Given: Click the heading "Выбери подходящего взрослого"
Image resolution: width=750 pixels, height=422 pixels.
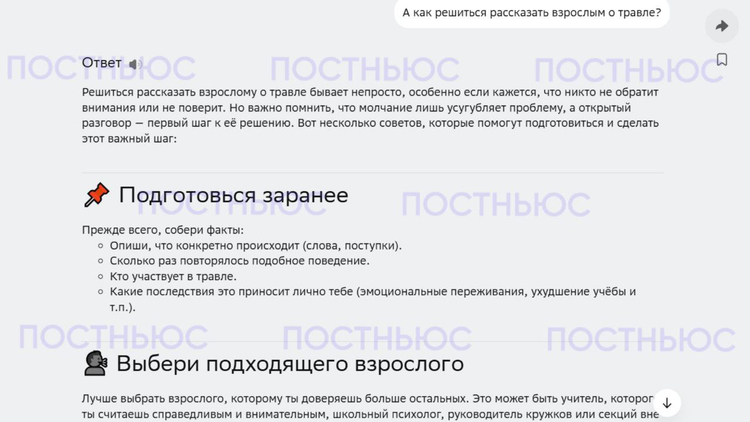Looking at the screenshot, I should tap(290, 364).
